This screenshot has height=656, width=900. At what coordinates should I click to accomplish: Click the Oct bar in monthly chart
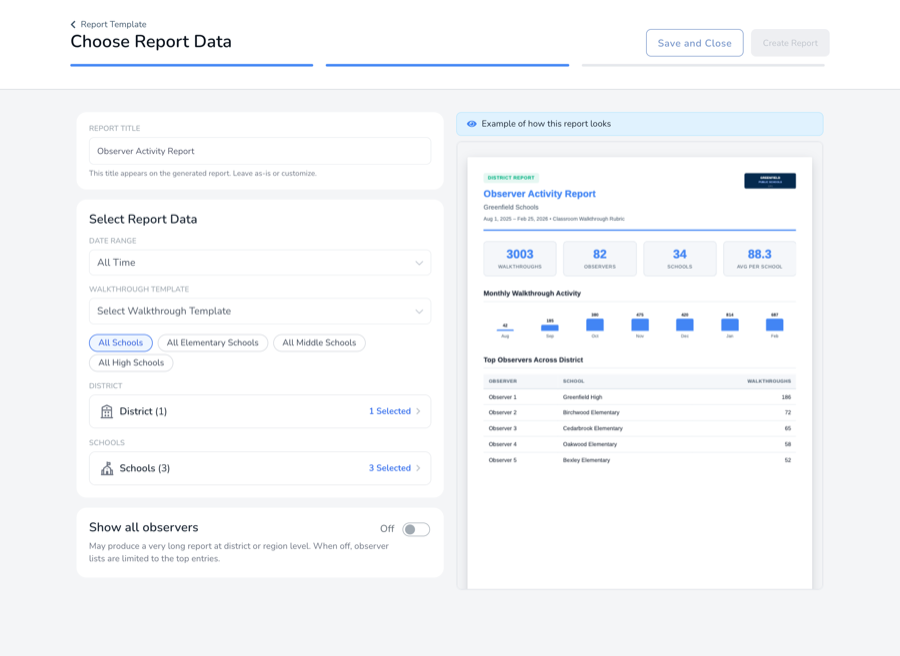595,325
